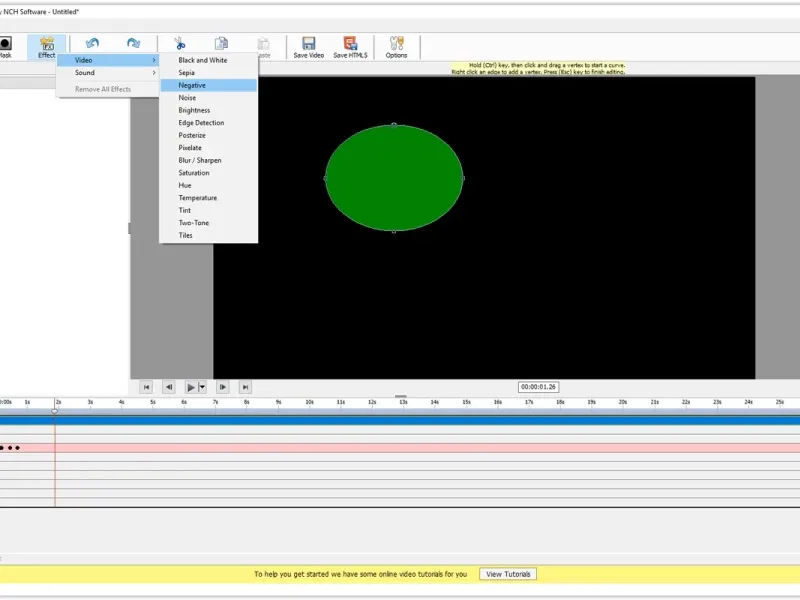Select the Mask tool icon
The width and height of the screenshot is (800, 600).
coord(5,44)
